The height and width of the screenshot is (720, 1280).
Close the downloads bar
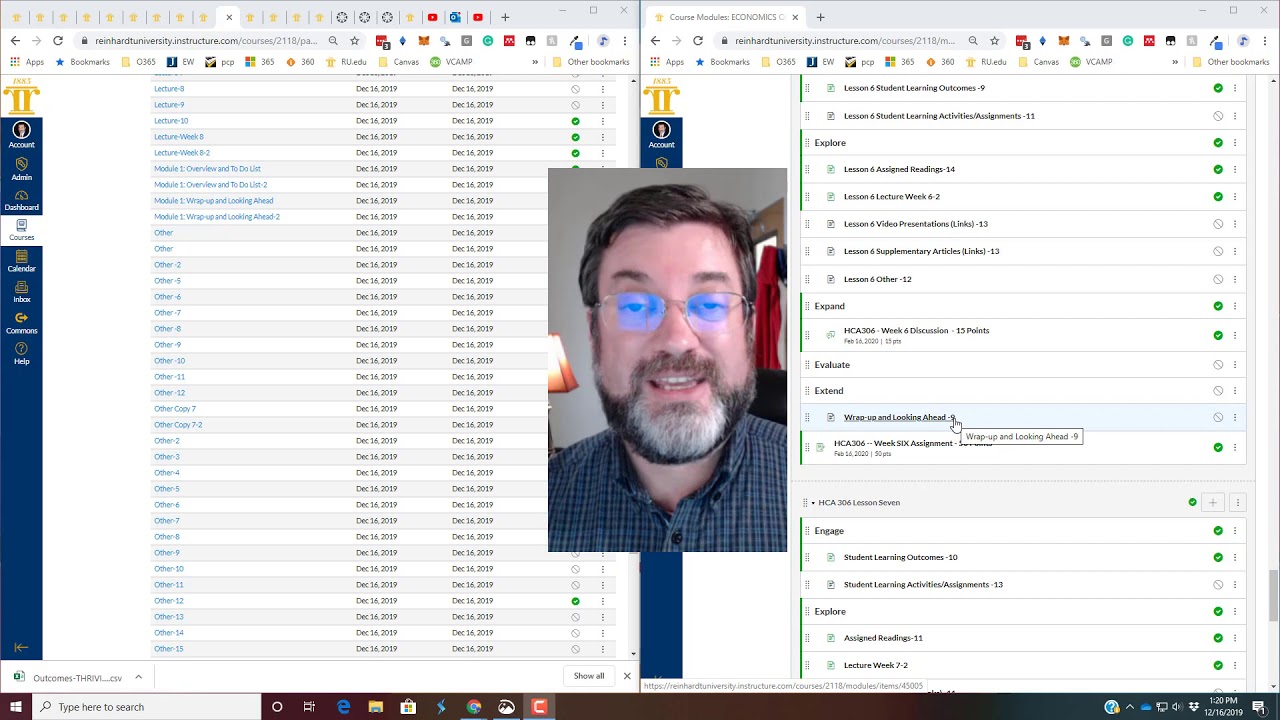coord(627,676)
